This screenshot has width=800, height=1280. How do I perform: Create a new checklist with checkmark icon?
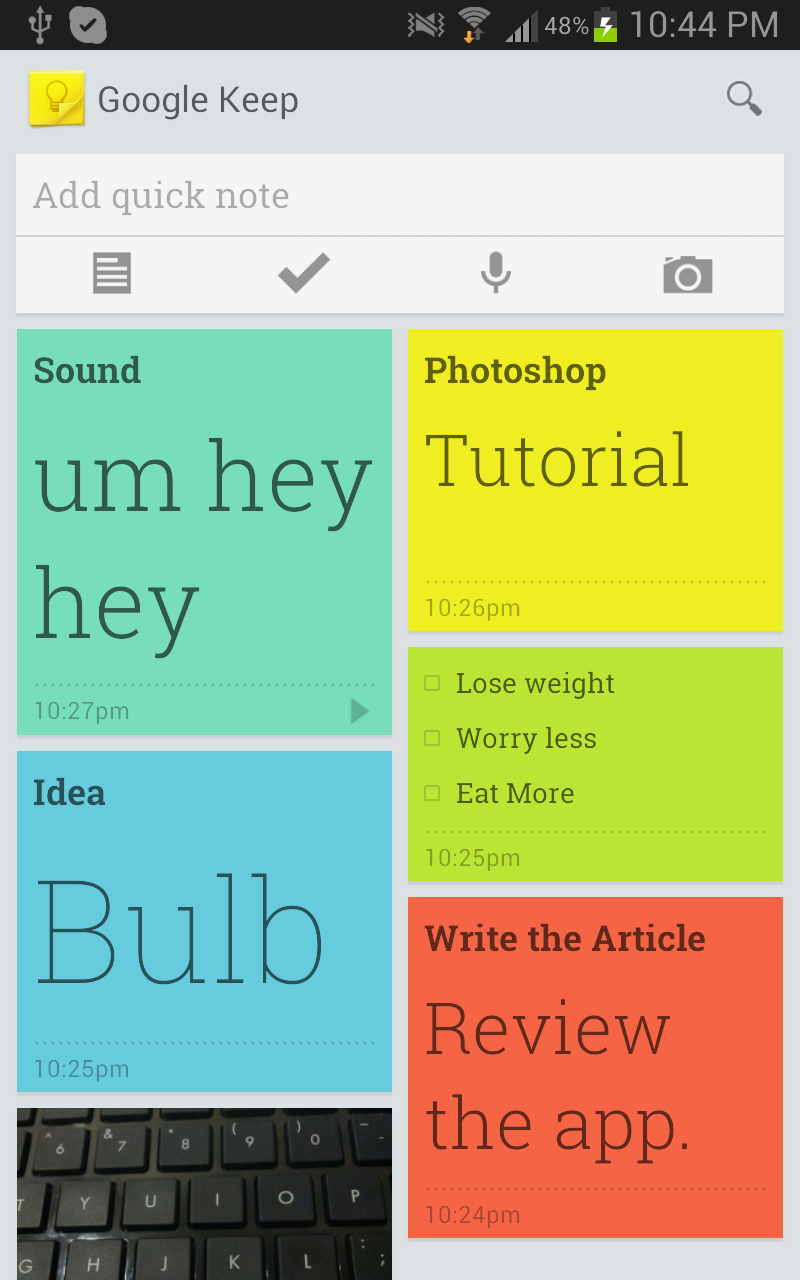[x=304, y=274]
